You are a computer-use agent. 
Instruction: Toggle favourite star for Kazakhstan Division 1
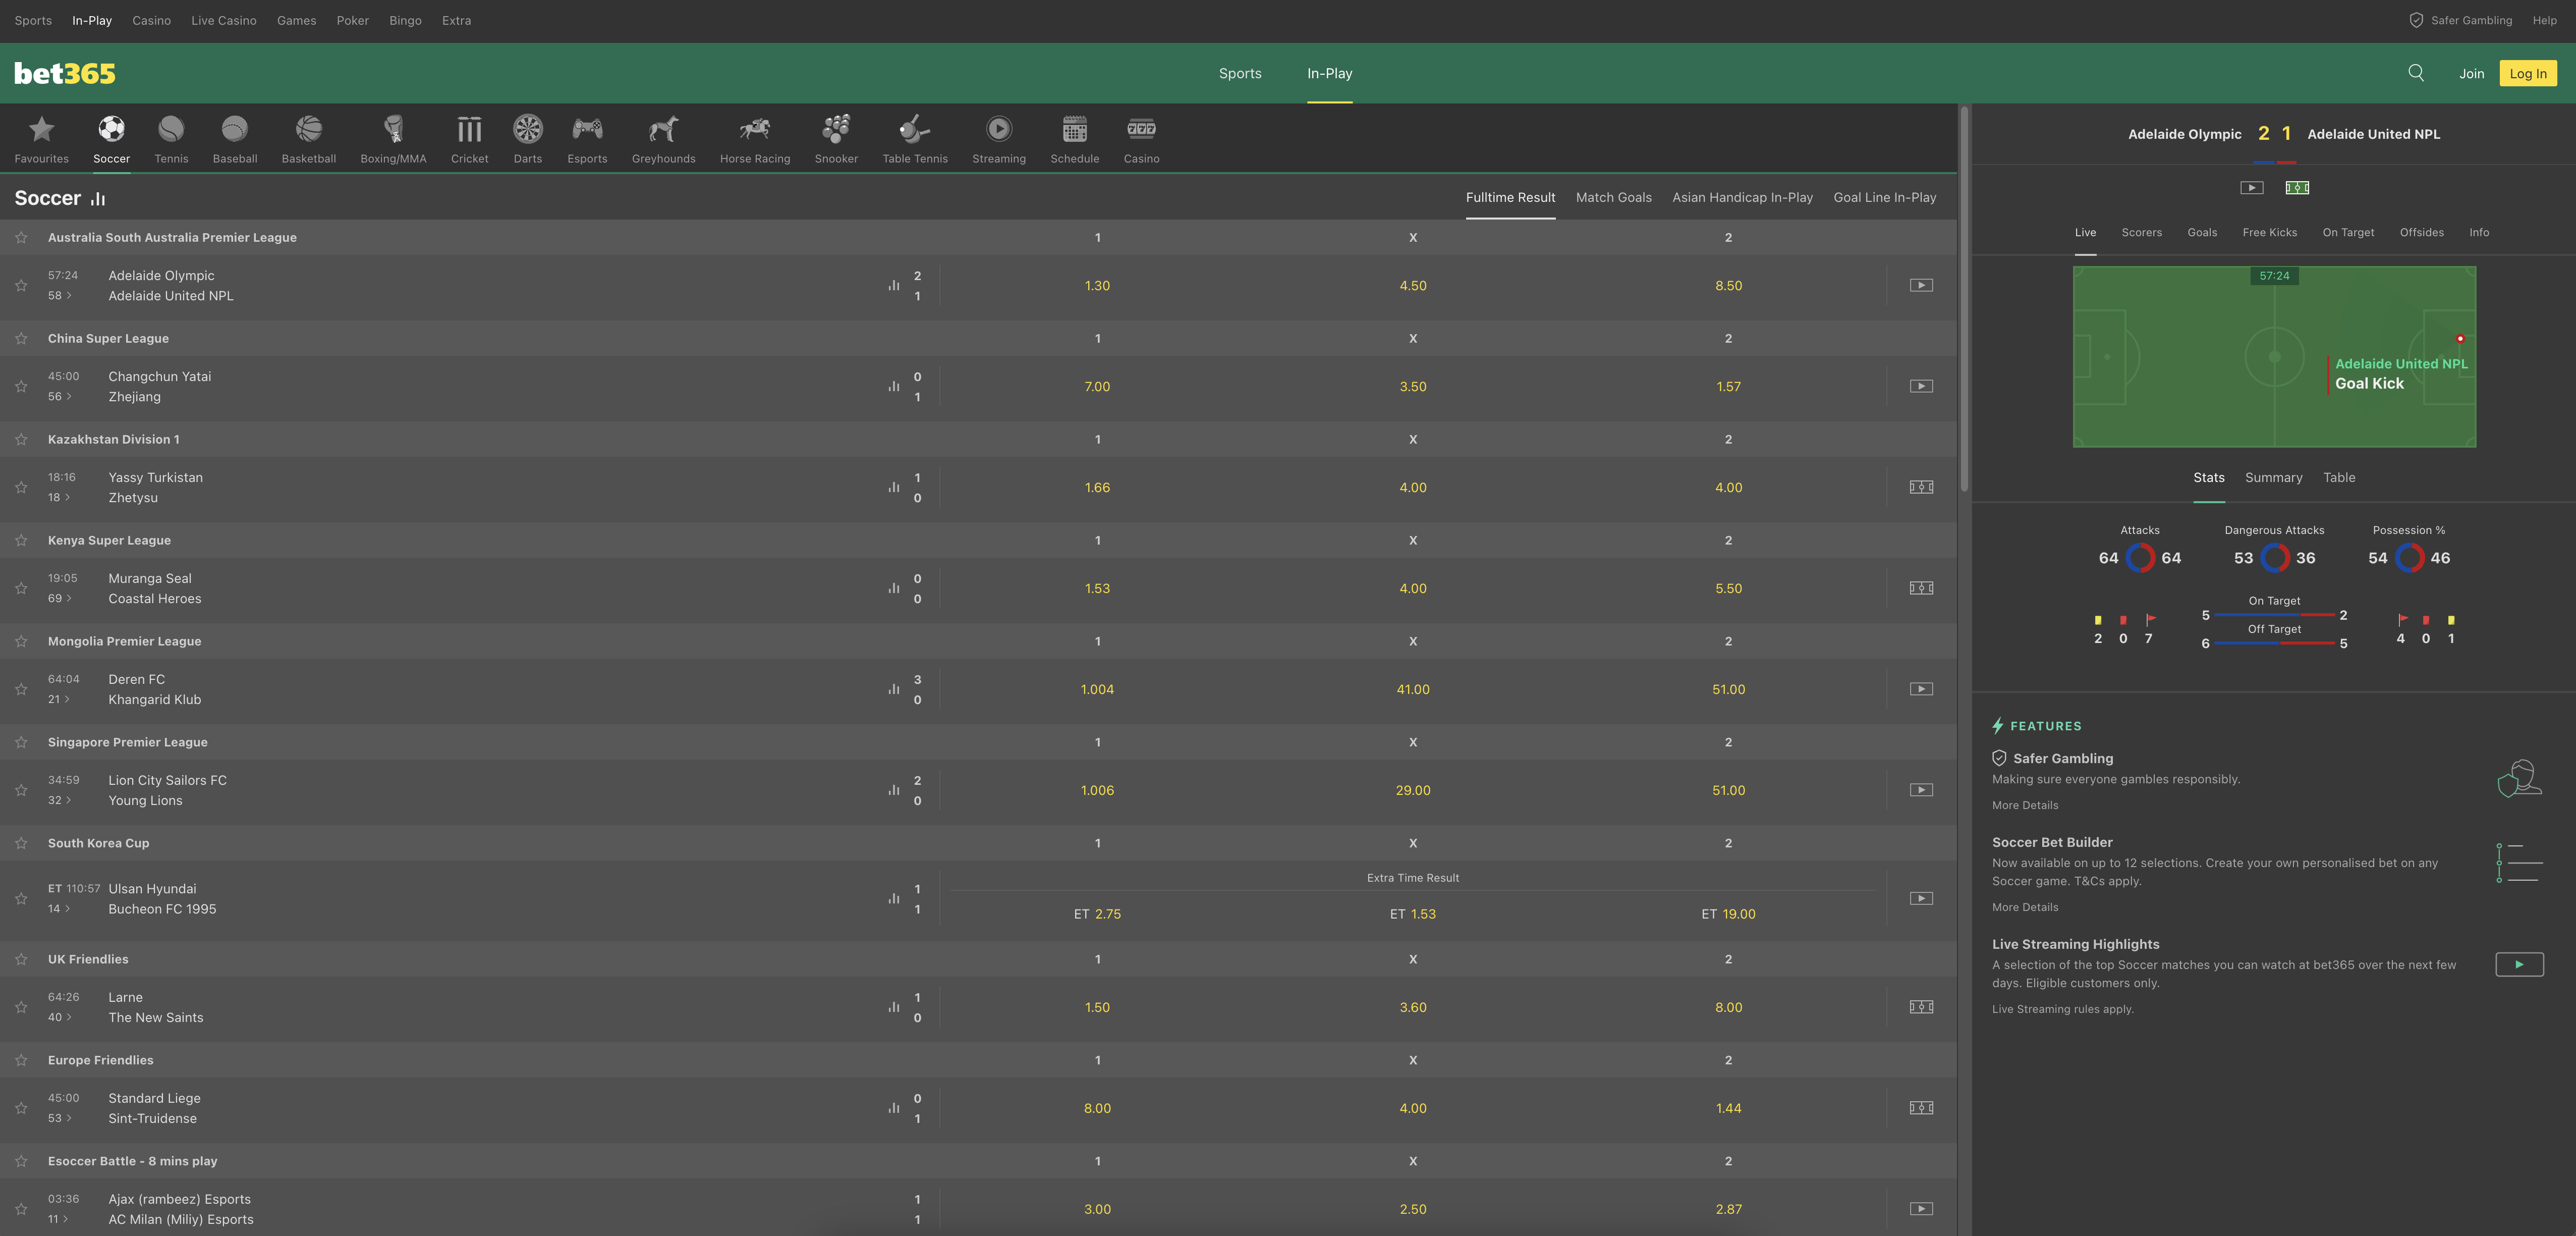21,440
